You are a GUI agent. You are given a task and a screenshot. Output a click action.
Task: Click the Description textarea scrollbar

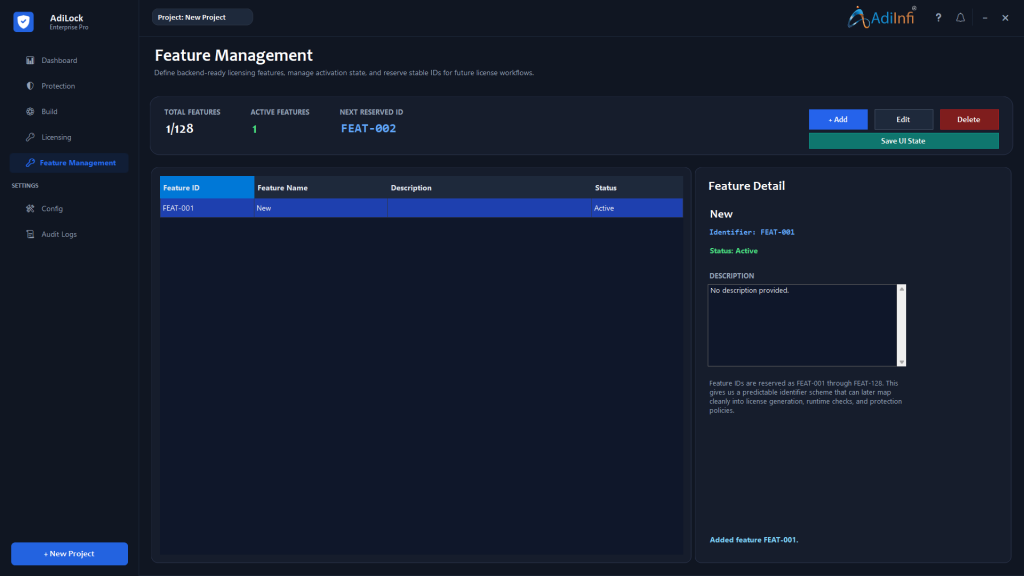tap(902, 325)
